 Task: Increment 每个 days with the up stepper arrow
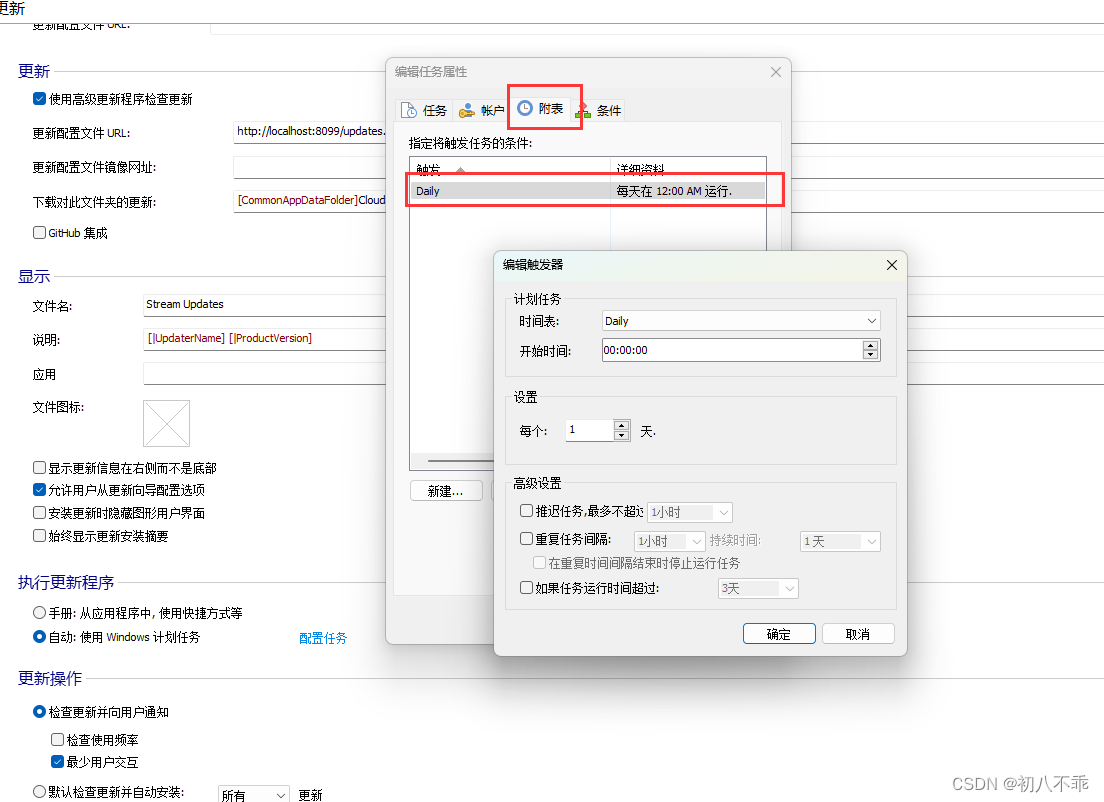(622, 426)
